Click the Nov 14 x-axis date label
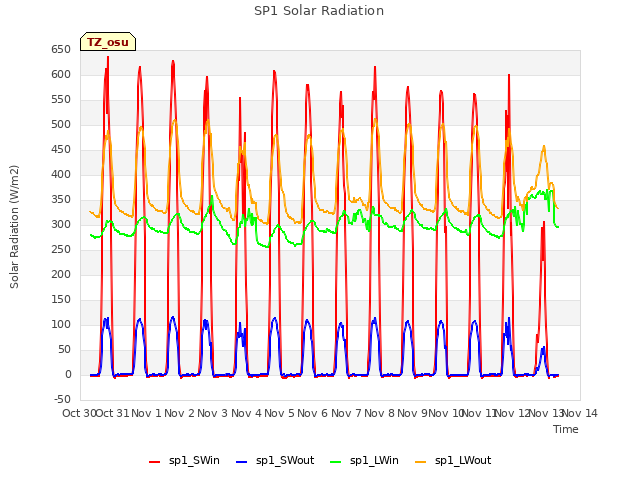Screen dimensions: 640x480 point(580,413)
